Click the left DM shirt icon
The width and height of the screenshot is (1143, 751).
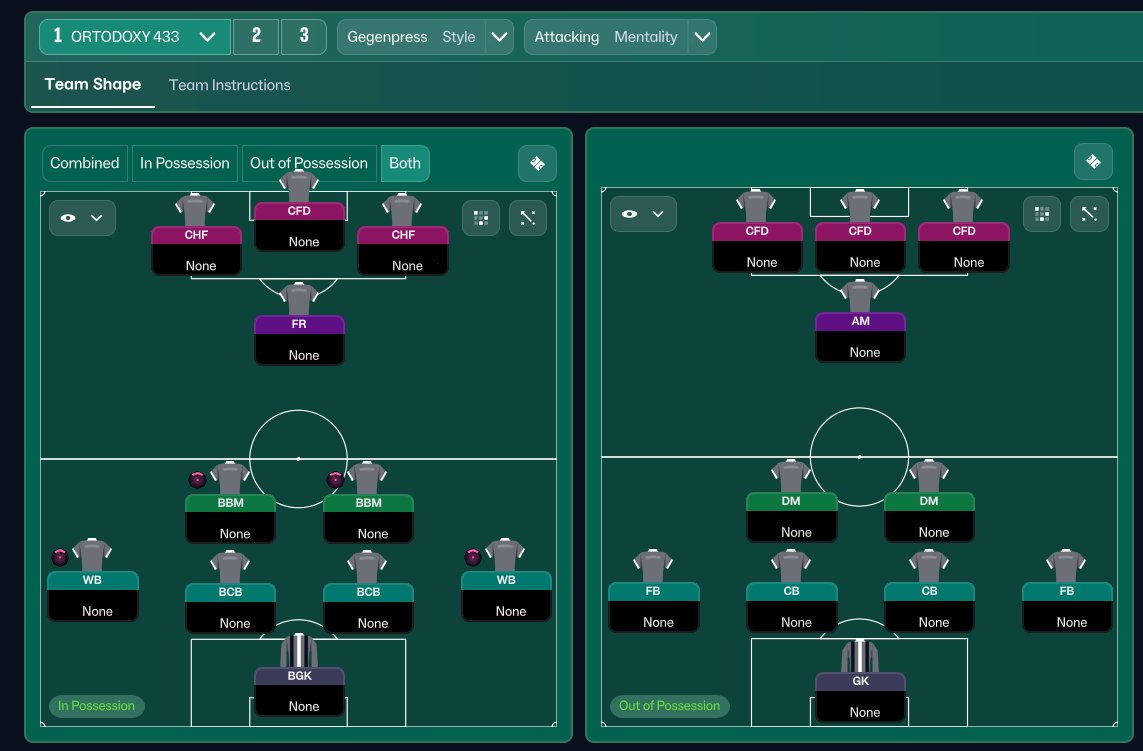[791, 476]
